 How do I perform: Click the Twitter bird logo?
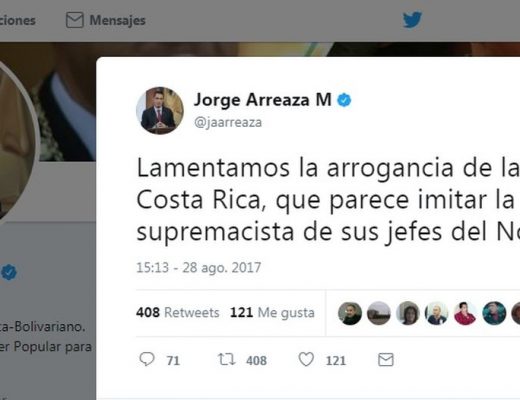point(412,20)
